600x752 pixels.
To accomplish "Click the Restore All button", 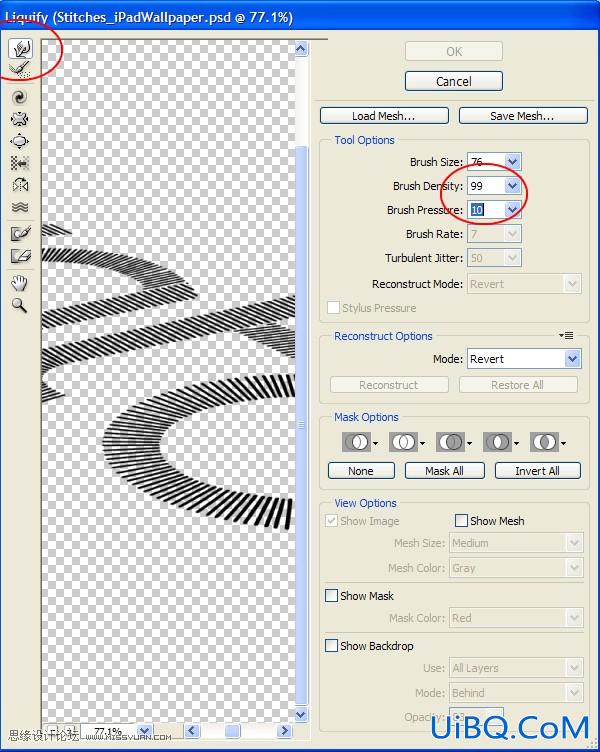I will pyautogui.click(x=518, y=385).
